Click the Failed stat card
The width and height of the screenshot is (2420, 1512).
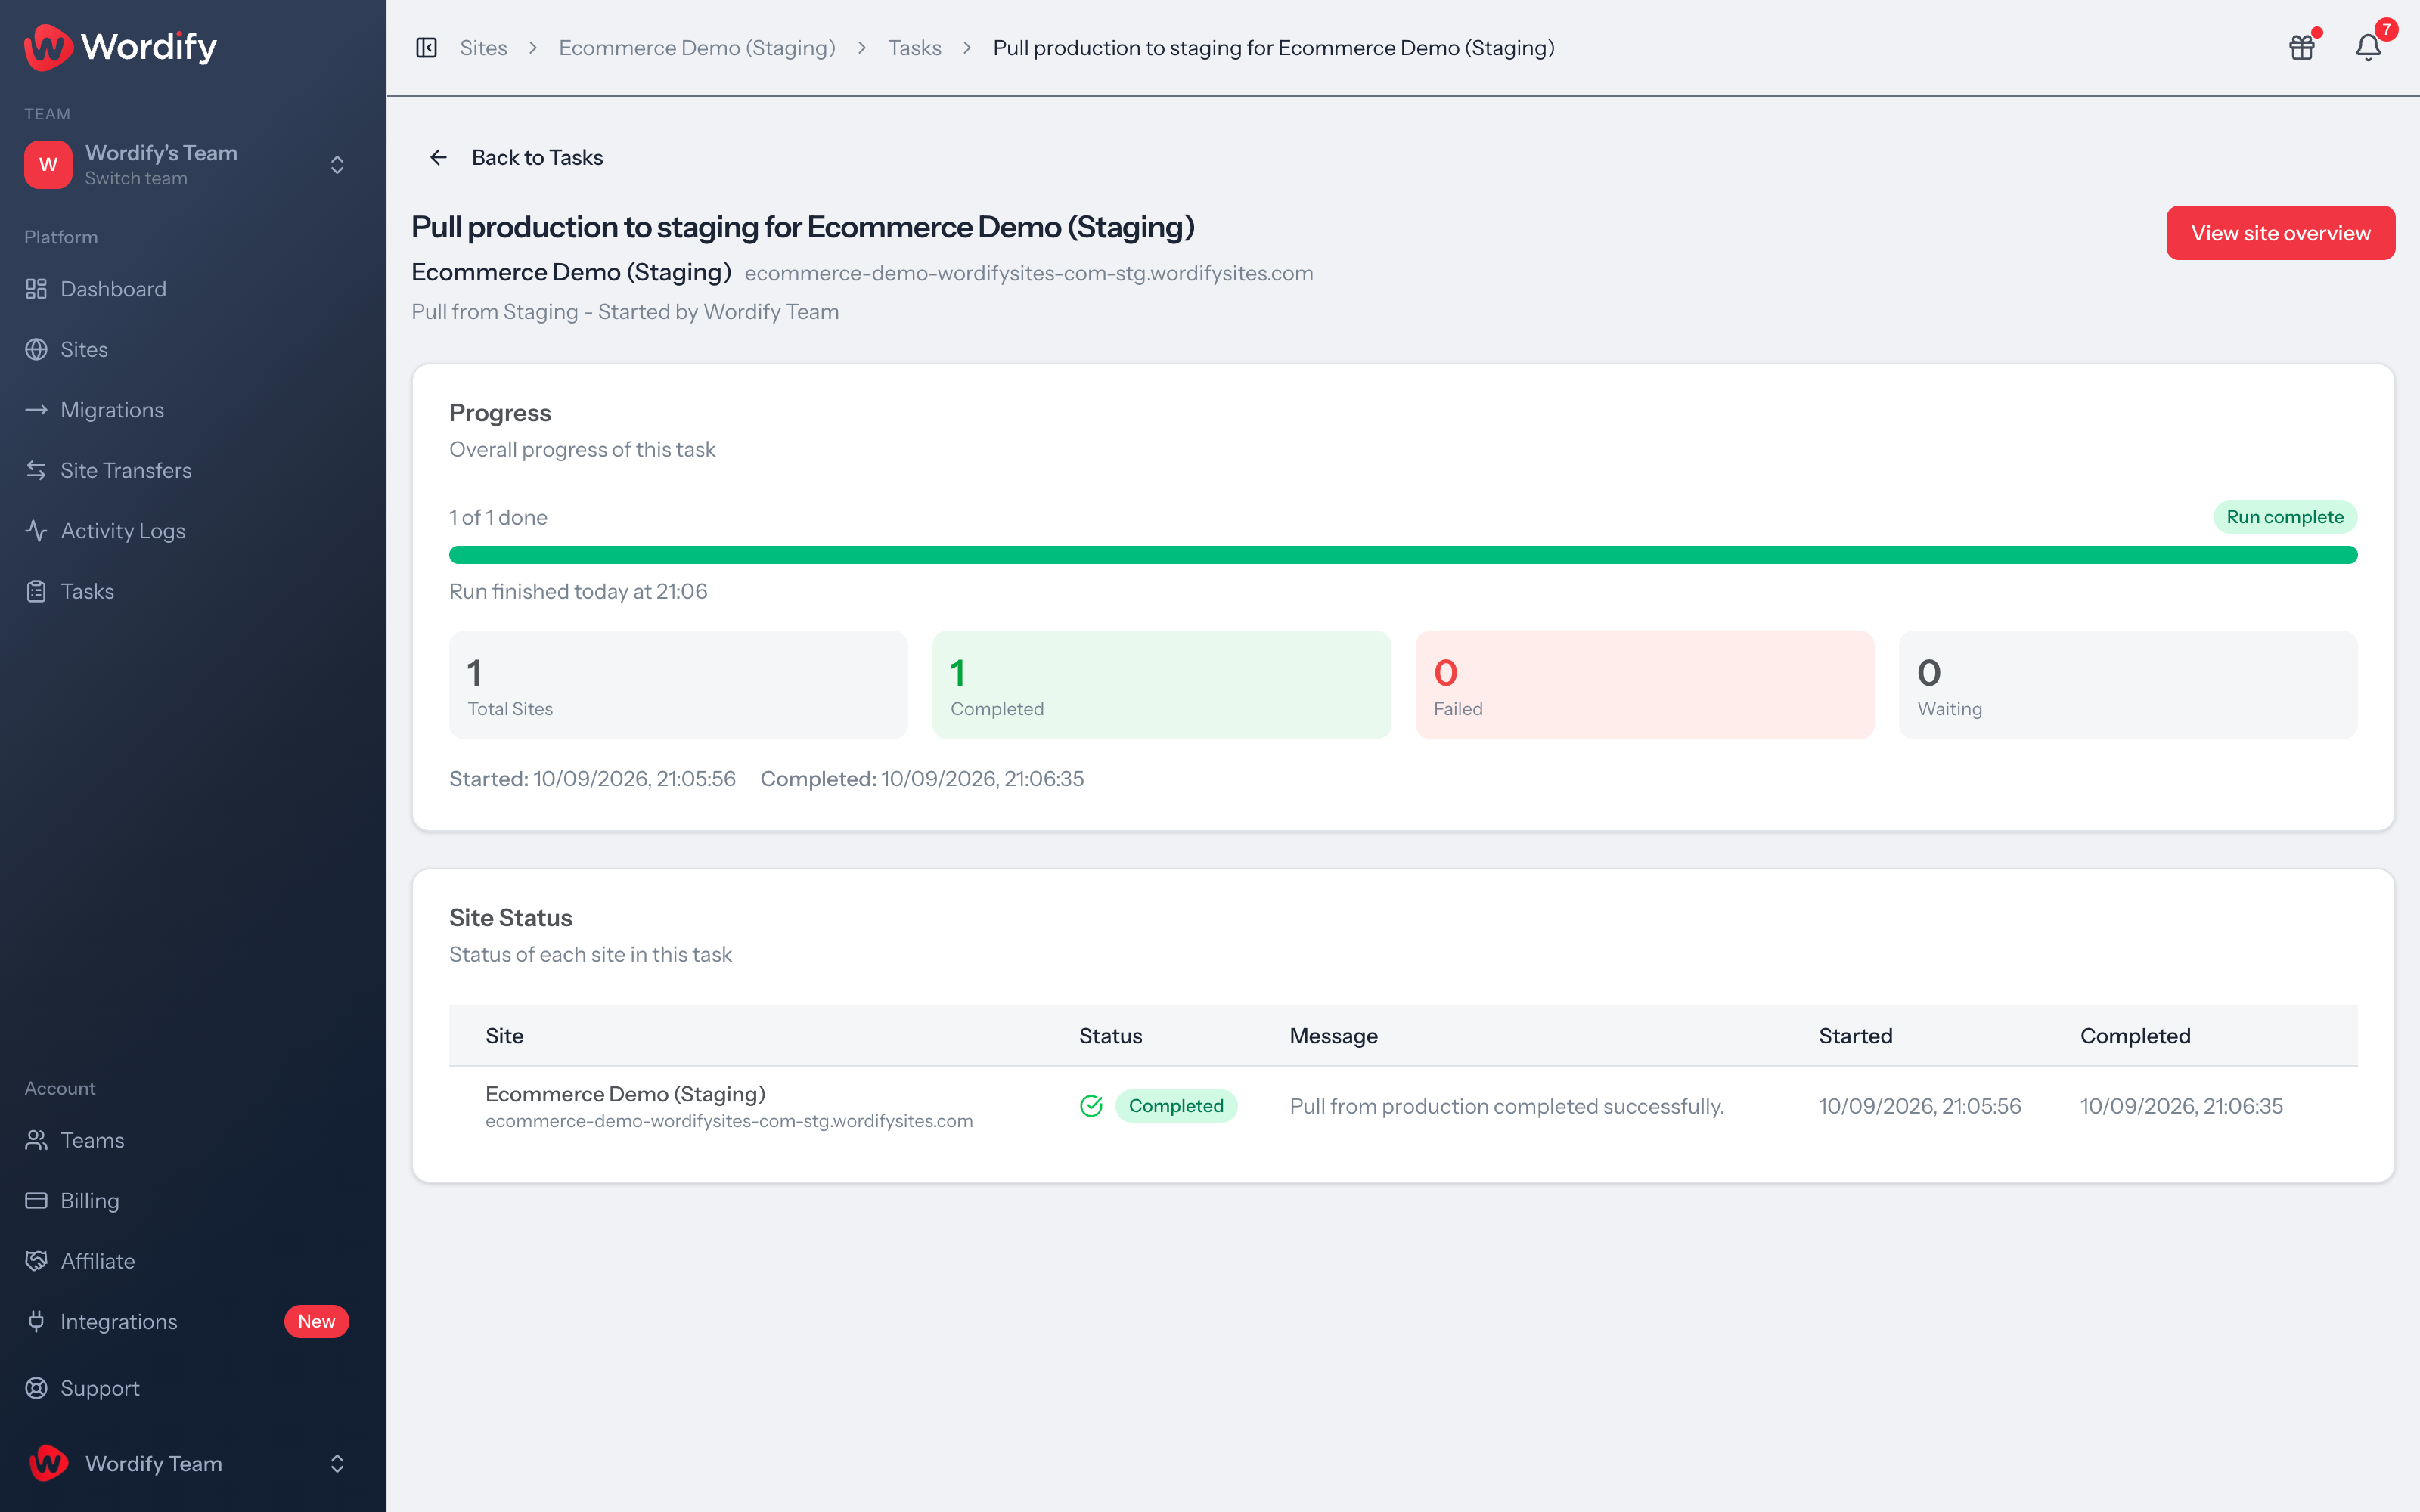click(x=1644, y=685)
